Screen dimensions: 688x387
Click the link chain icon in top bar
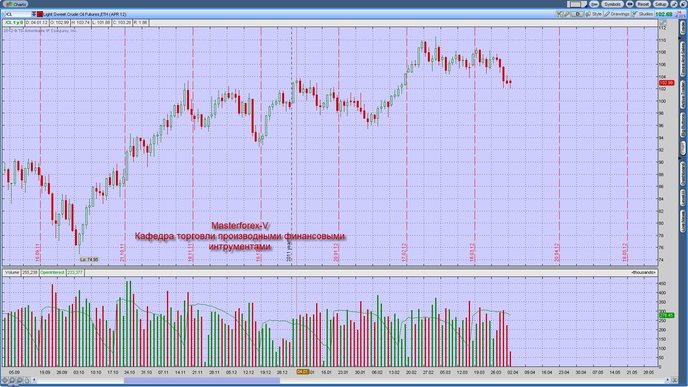click(630, 4)
